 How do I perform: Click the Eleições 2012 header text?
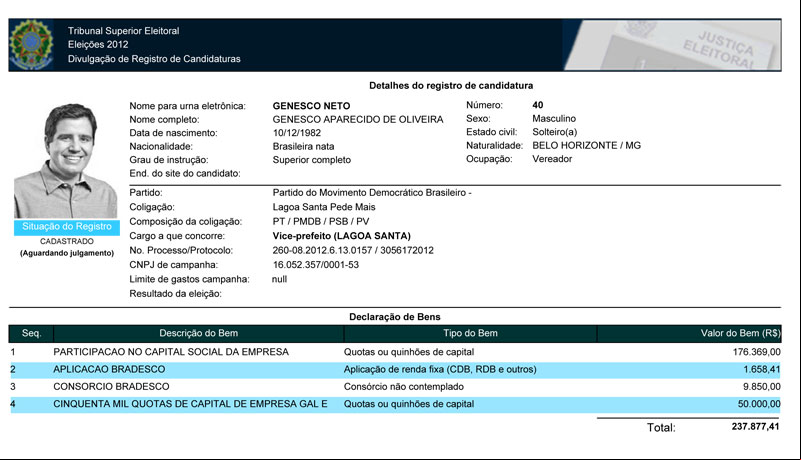point(98,44)
